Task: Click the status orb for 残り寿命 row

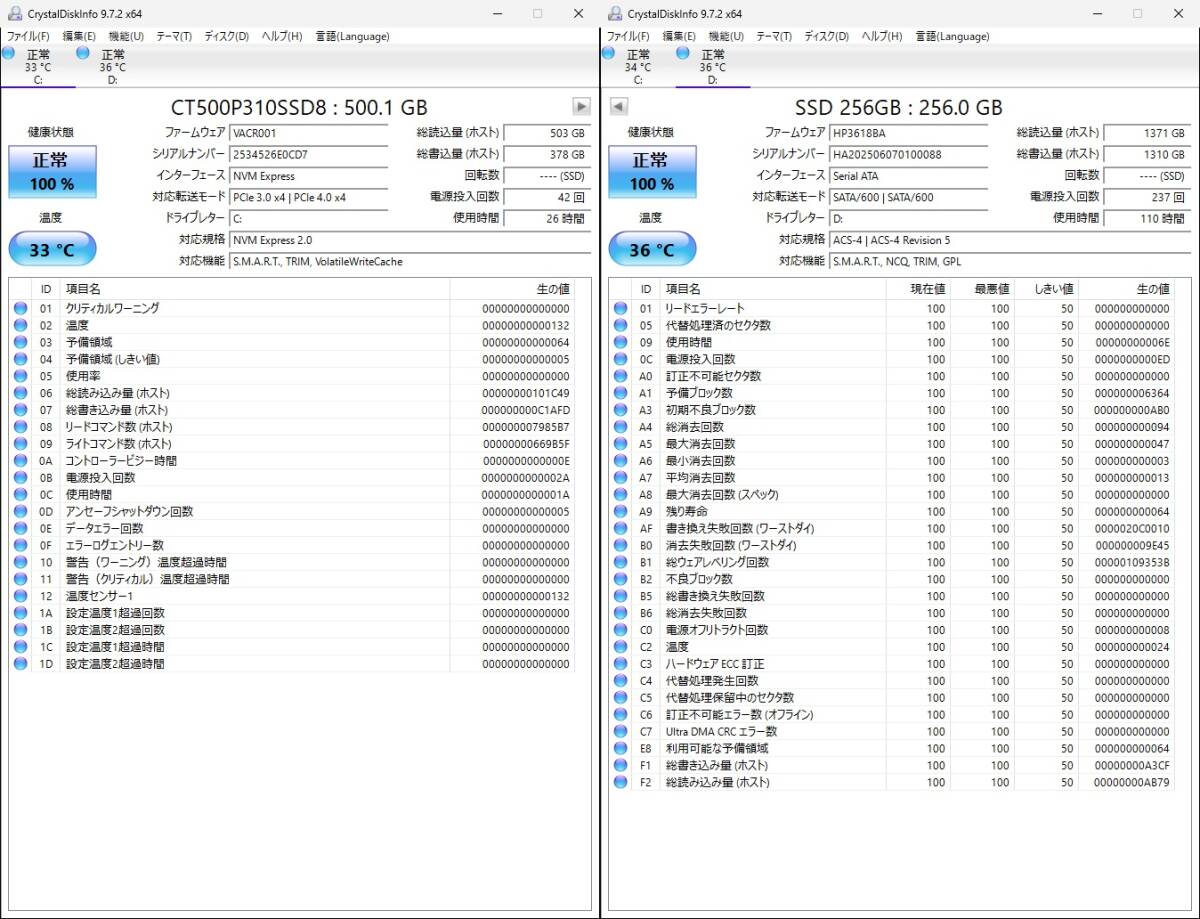Action: (620, 512)
